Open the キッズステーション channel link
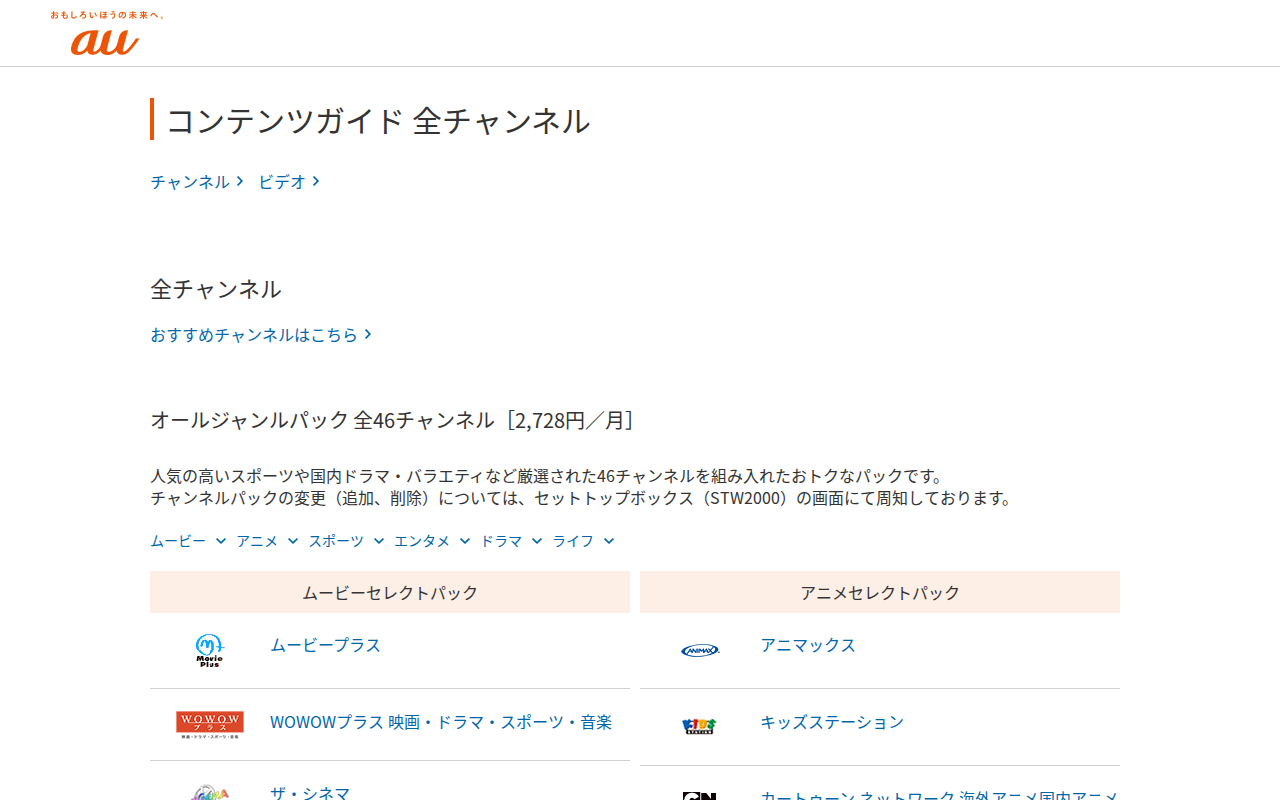 (832, 722)
